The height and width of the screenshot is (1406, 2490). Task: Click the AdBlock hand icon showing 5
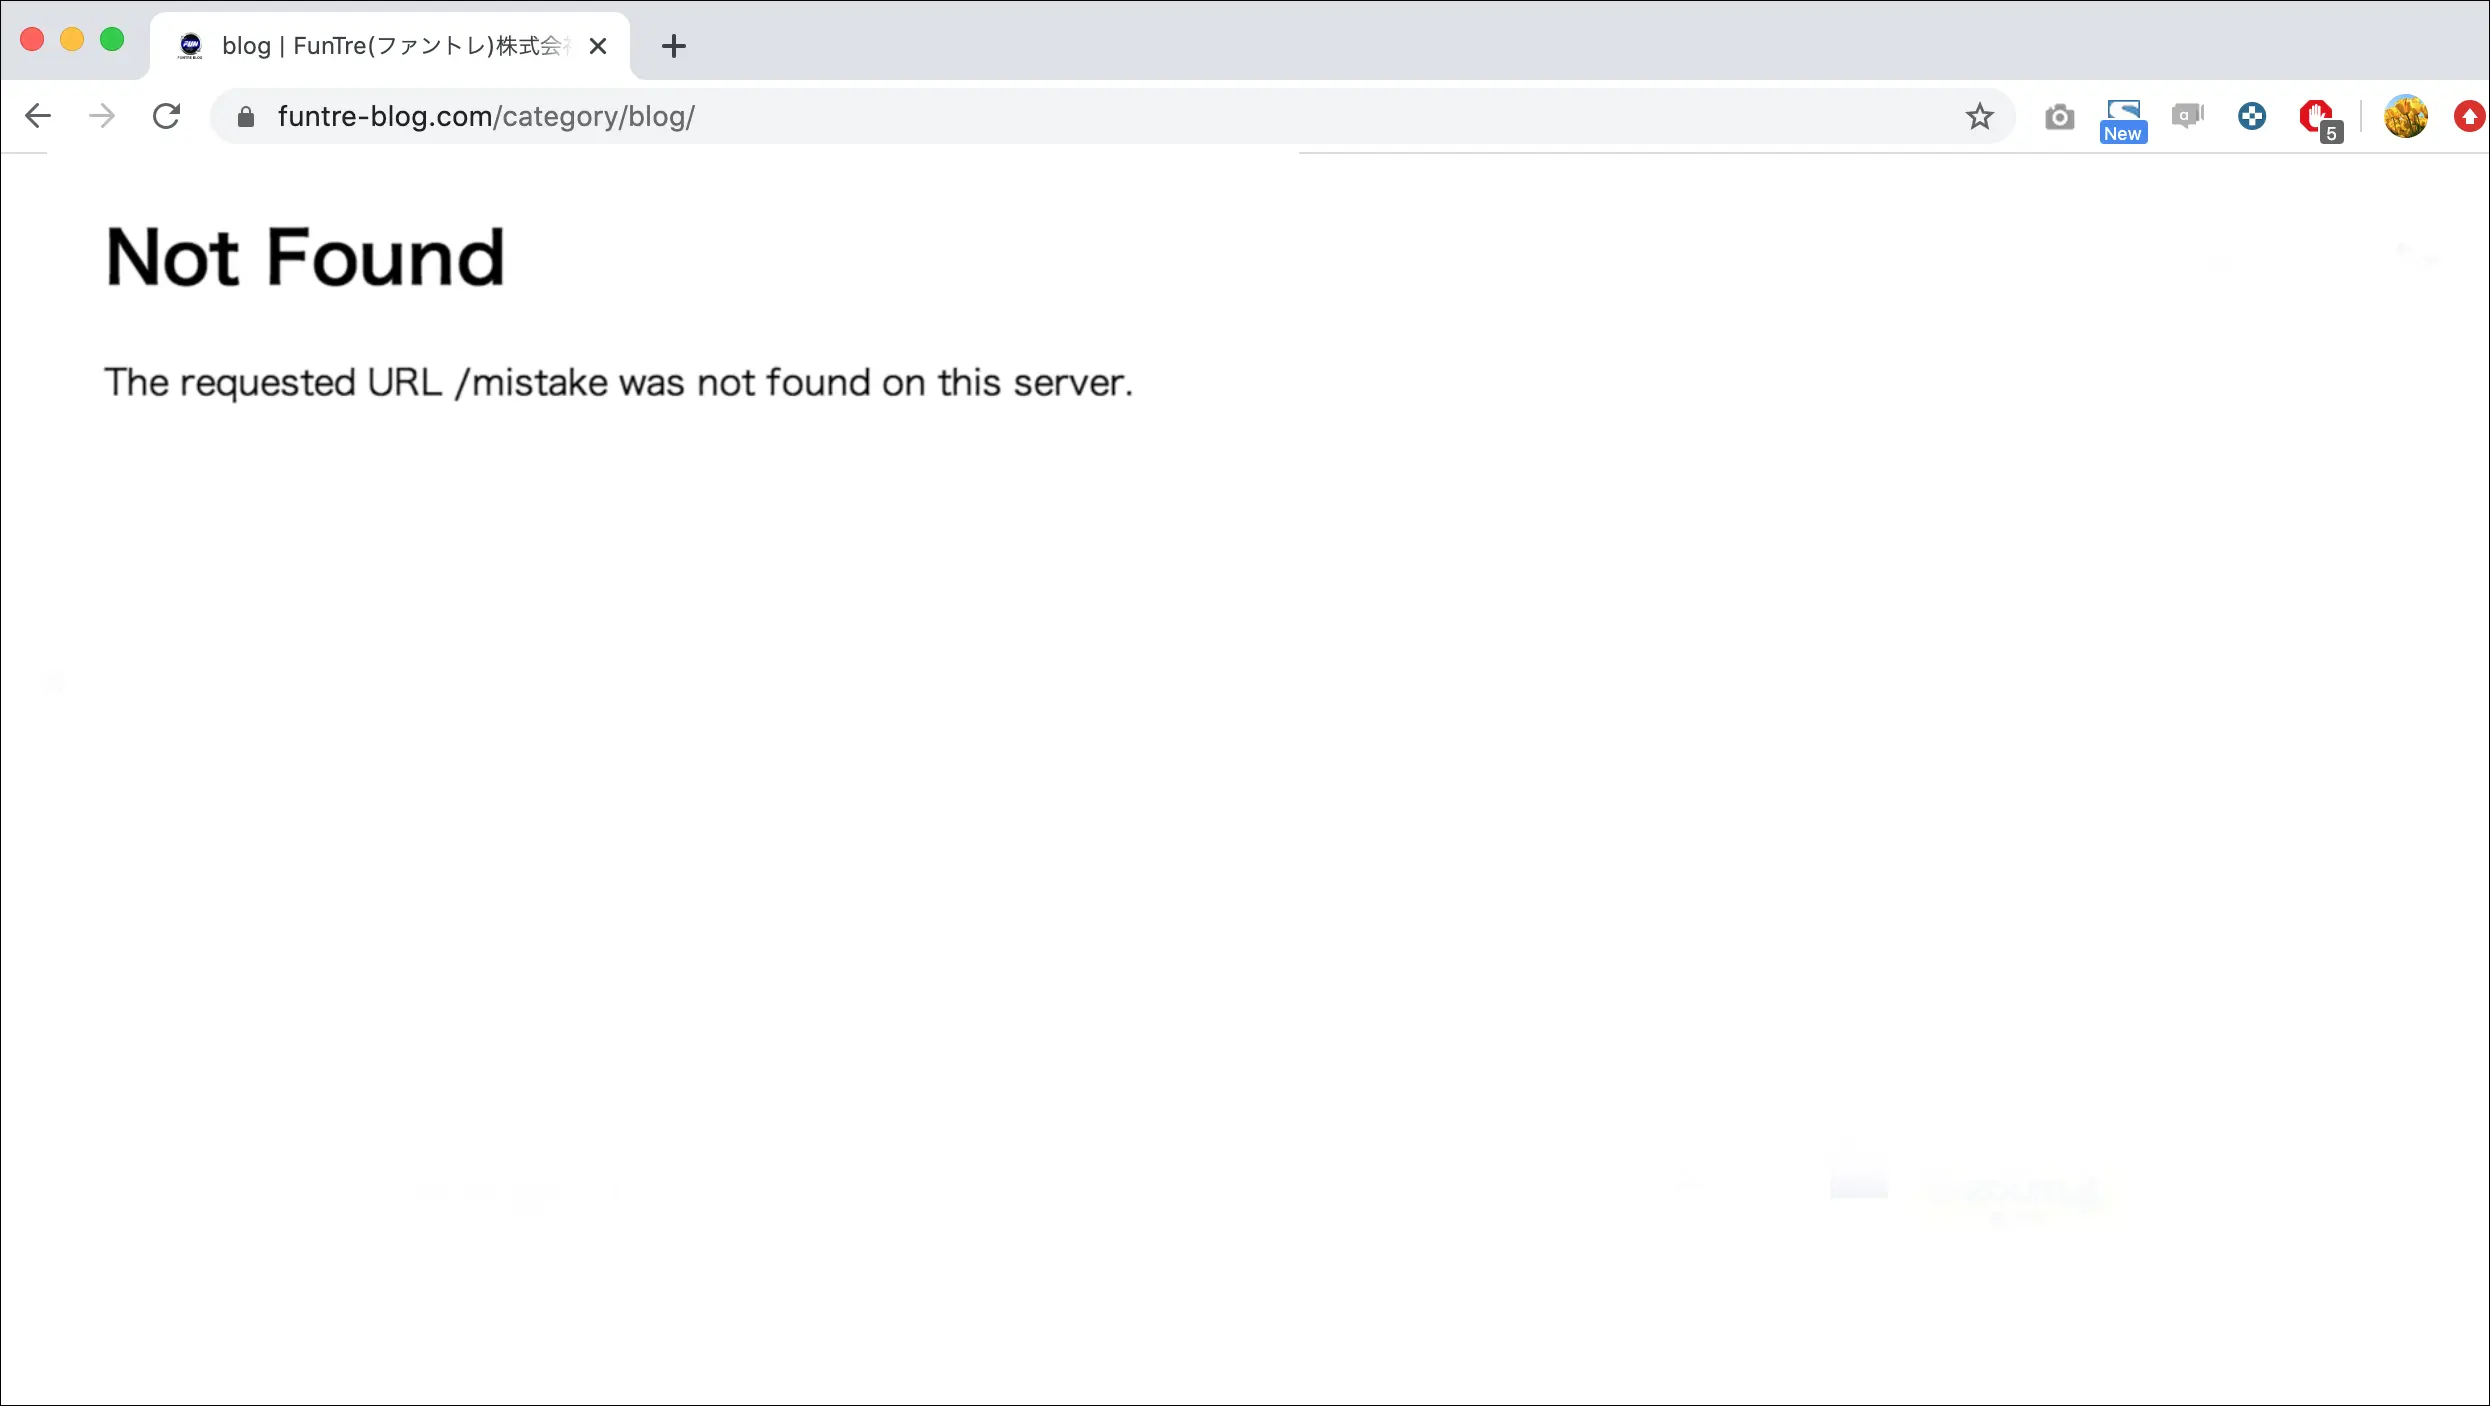pyautogui.click(x=2318, y=116)
